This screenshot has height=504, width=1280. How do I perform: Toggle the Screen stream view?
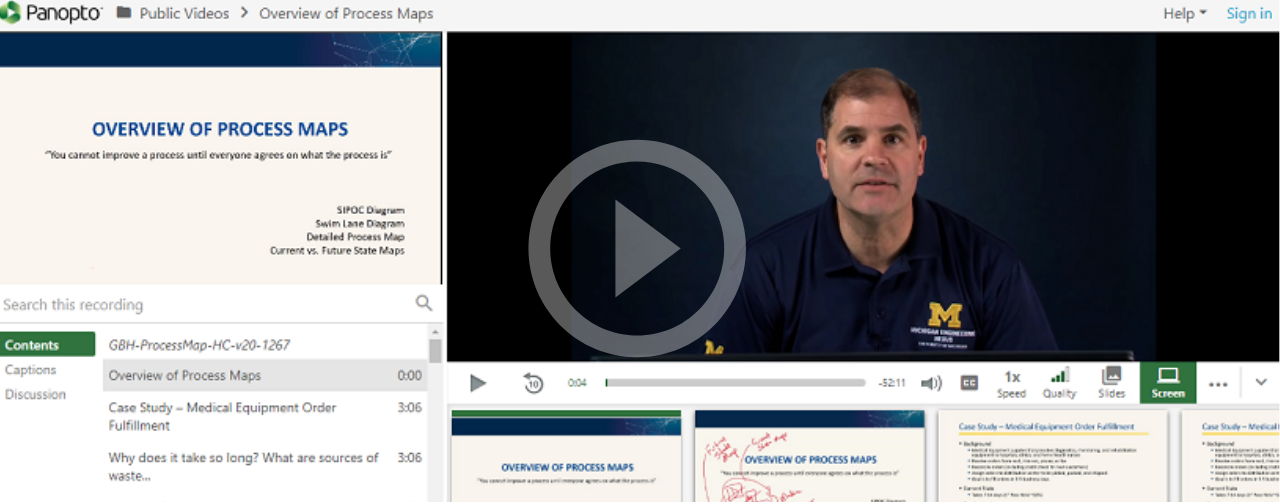pyautogui.click(x=1168, y=383)
